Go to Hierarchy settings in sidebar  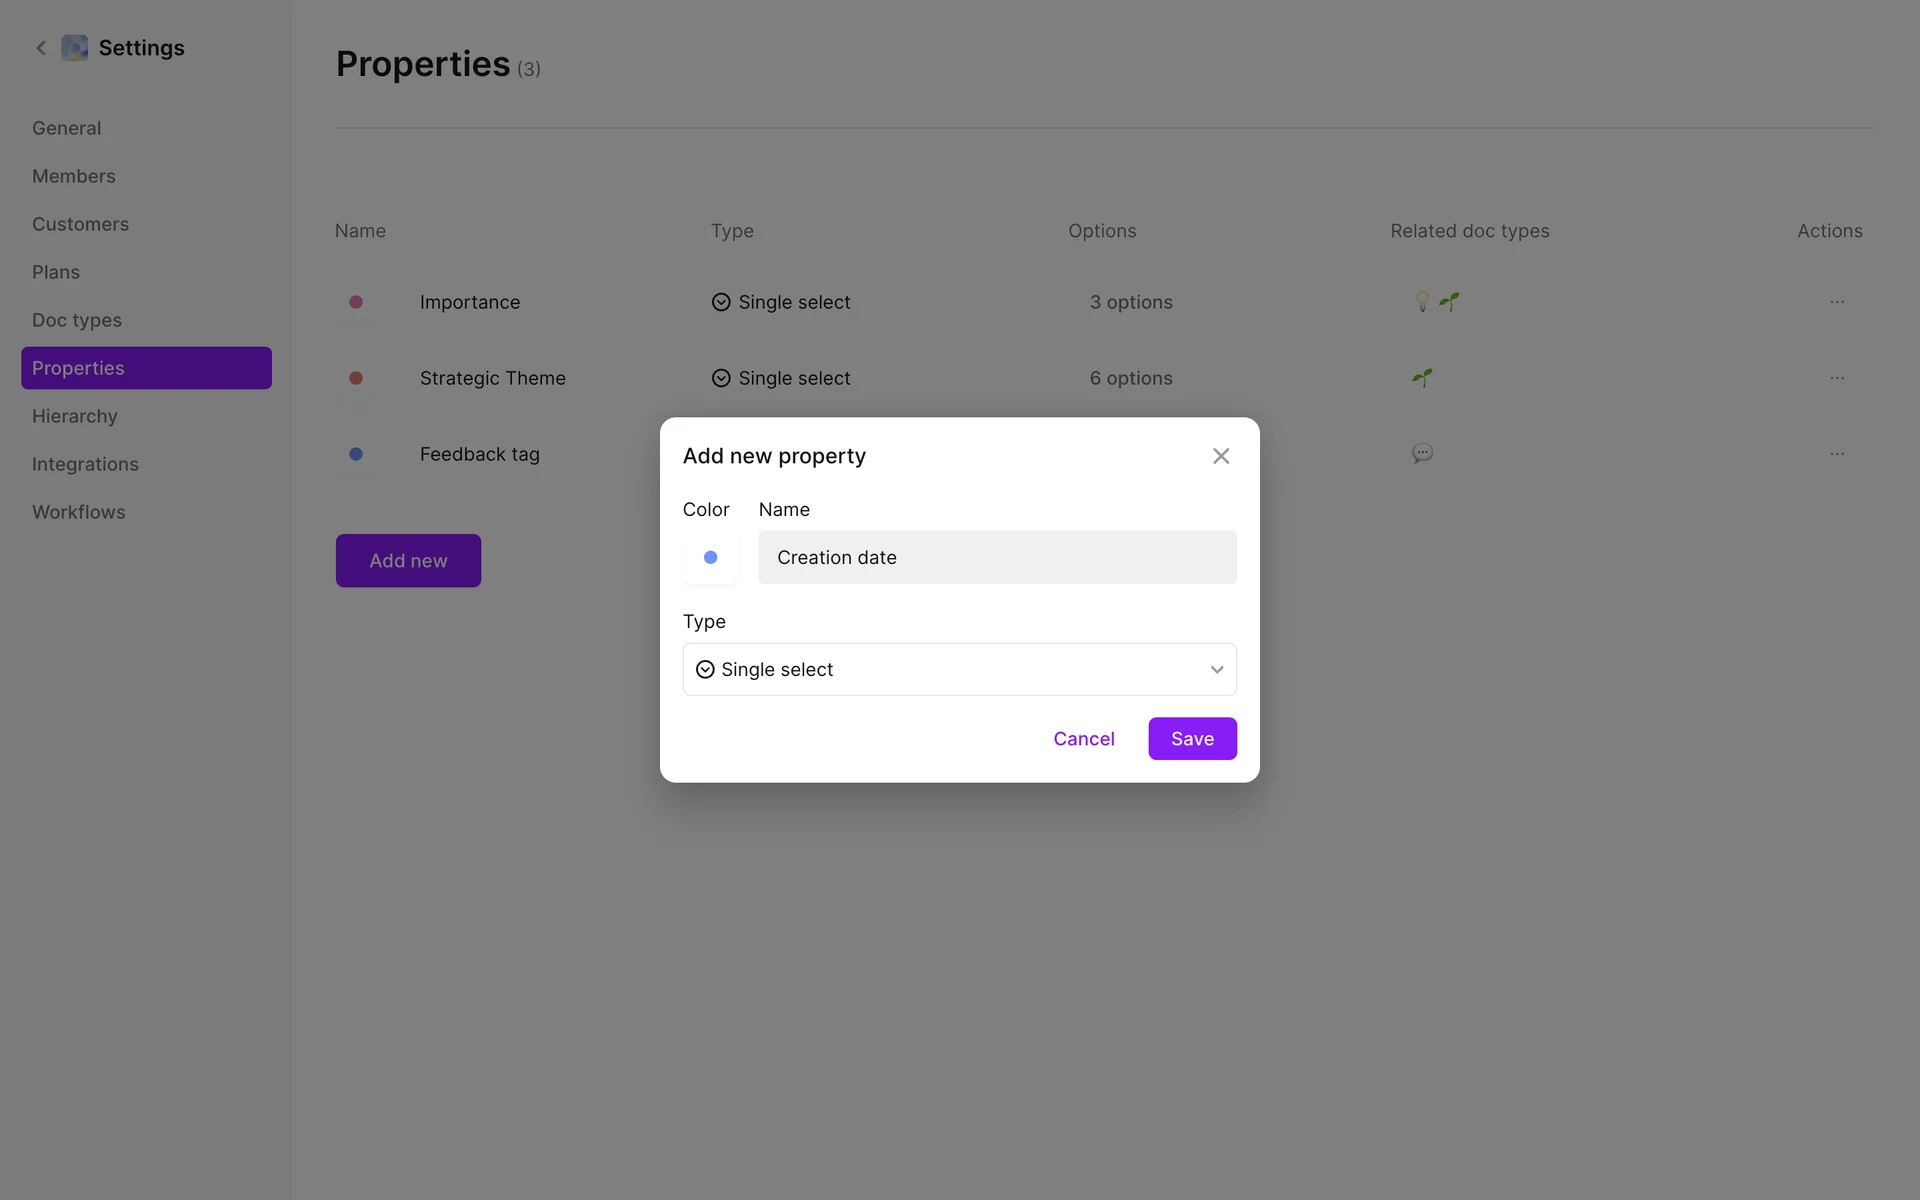point(75,416)
